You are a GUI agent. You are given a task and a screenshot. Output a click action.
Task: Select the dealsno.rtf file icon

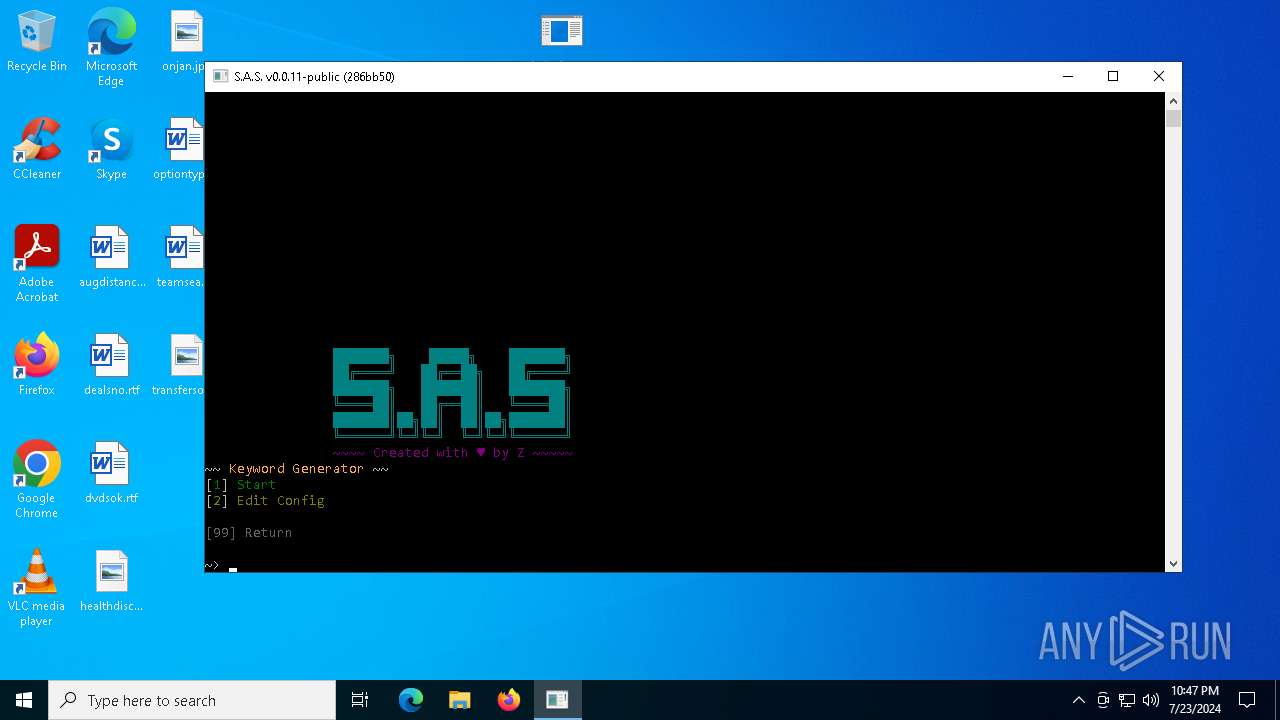[x=111, y=366]
